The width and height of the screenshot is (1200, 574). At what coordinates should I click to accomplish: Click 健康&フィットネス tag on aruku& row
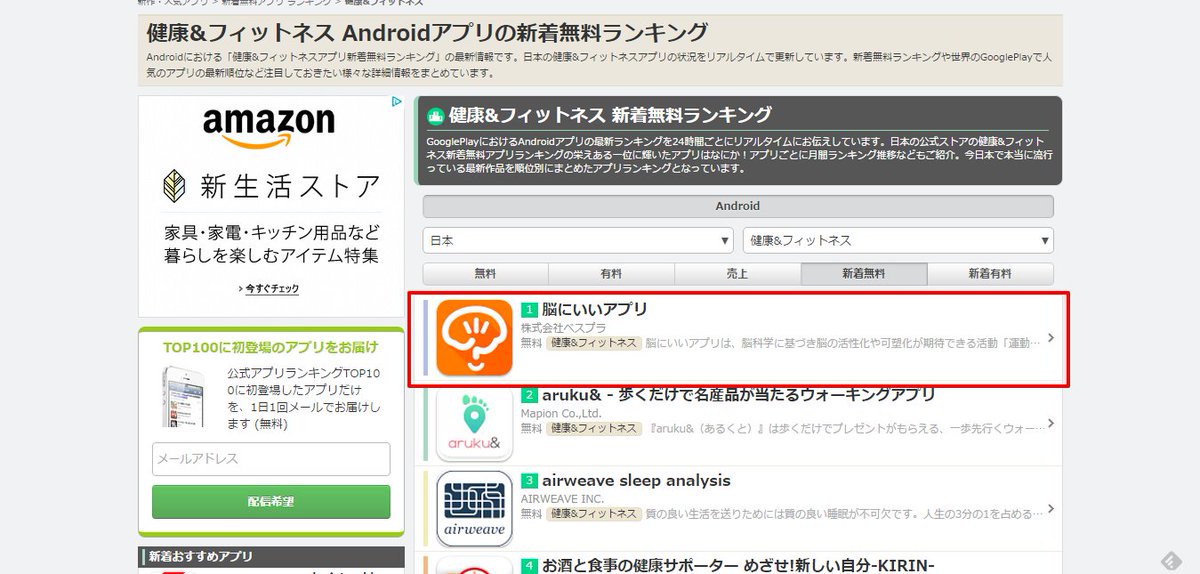[x=593, y=428]
